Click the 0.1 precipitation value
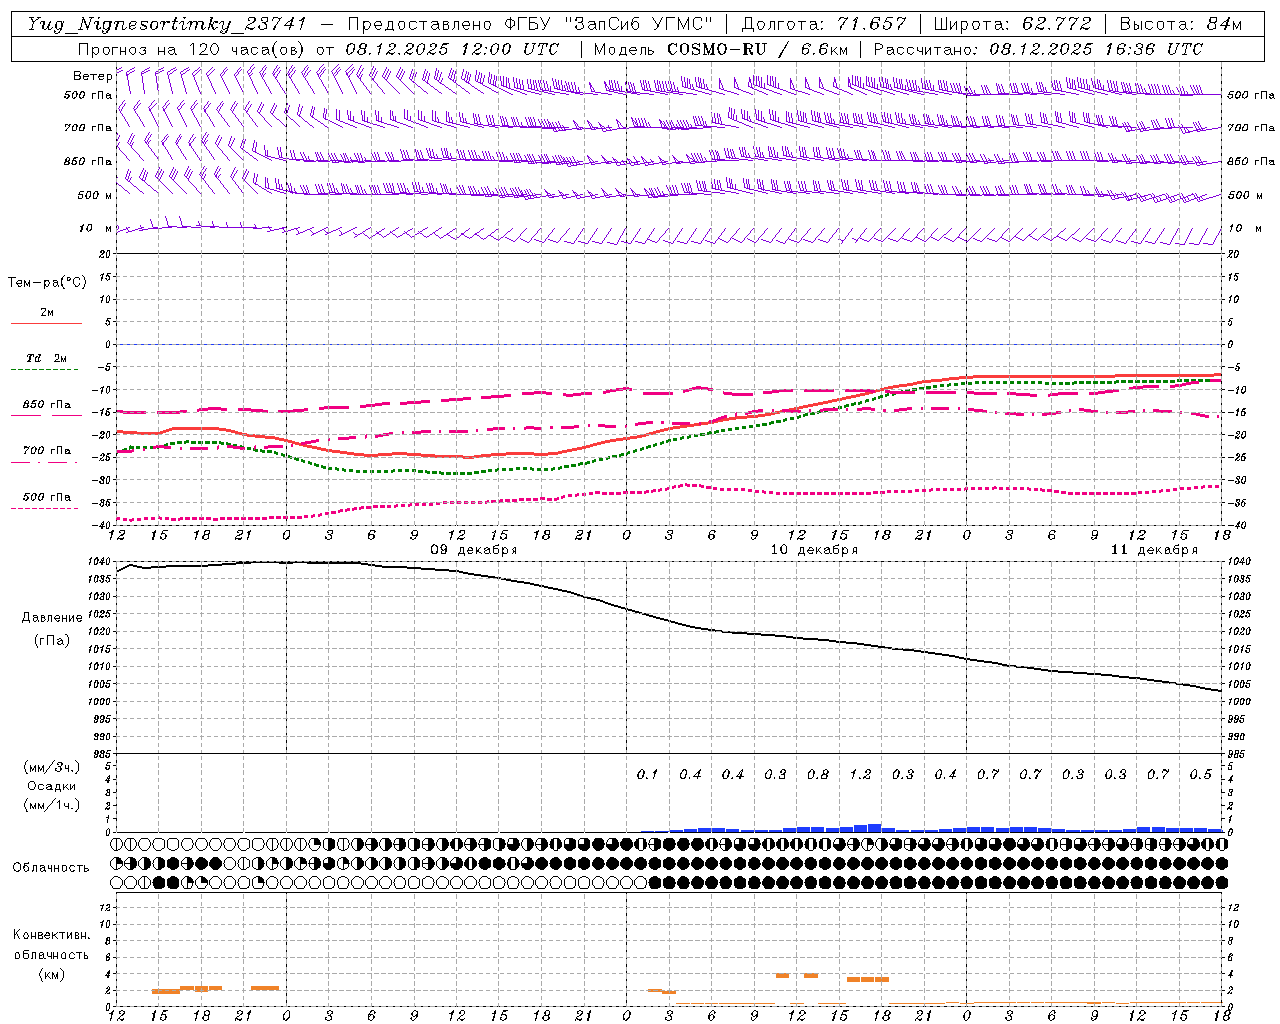This screenshot has height=1024, width=1280. [647, 774]
